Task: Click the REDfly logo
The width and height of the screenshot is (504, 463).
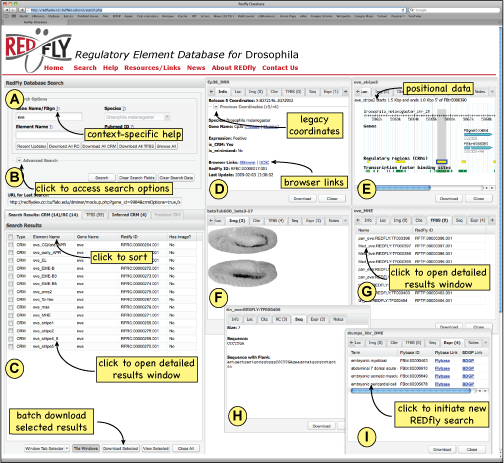Action: point(38,50)
